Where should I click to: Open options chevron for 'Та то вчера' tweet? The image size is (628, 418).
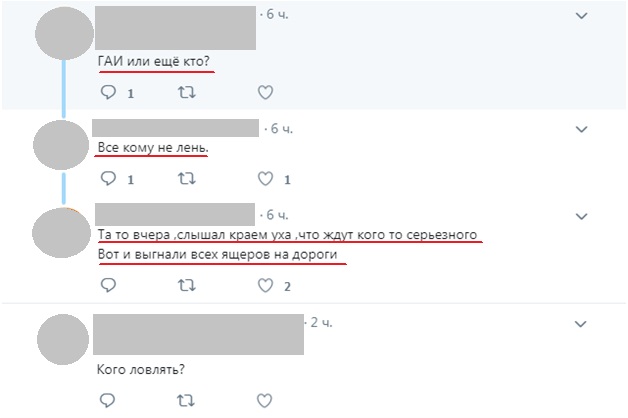coord(581,217)
